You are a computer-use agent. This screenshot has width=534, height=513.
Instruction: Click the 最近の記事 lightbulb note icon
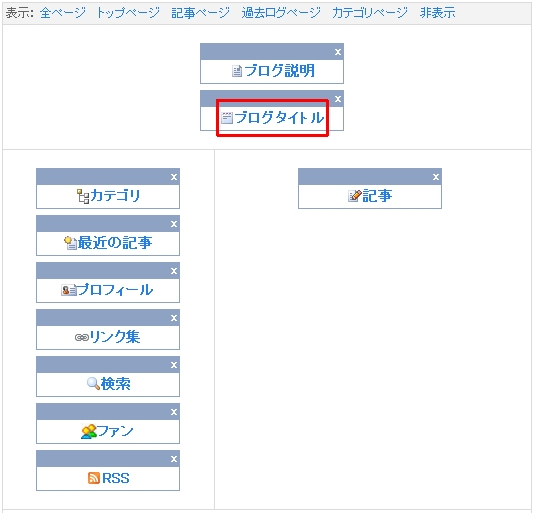tap(70, 243)
